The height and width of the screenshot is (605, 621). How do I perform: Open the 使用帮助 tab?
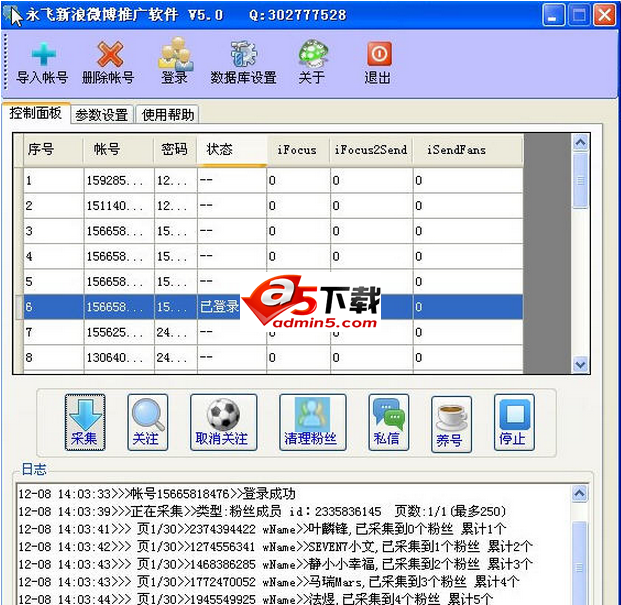tap(168, 115)
